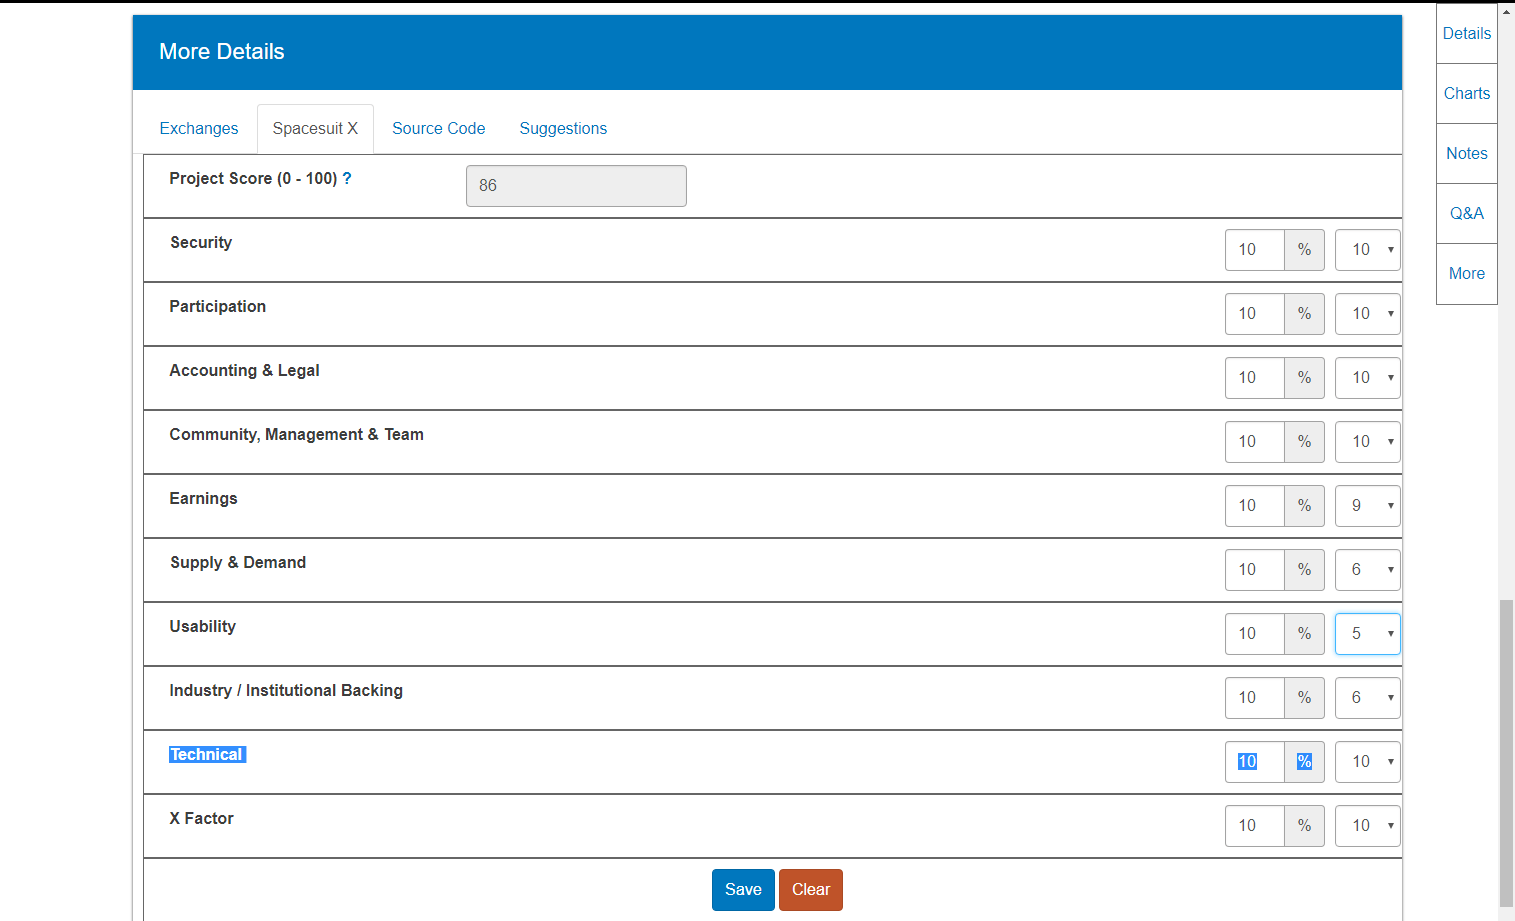Clear the project score form
The image size is (1515, 921).
[x=811, y=890]
